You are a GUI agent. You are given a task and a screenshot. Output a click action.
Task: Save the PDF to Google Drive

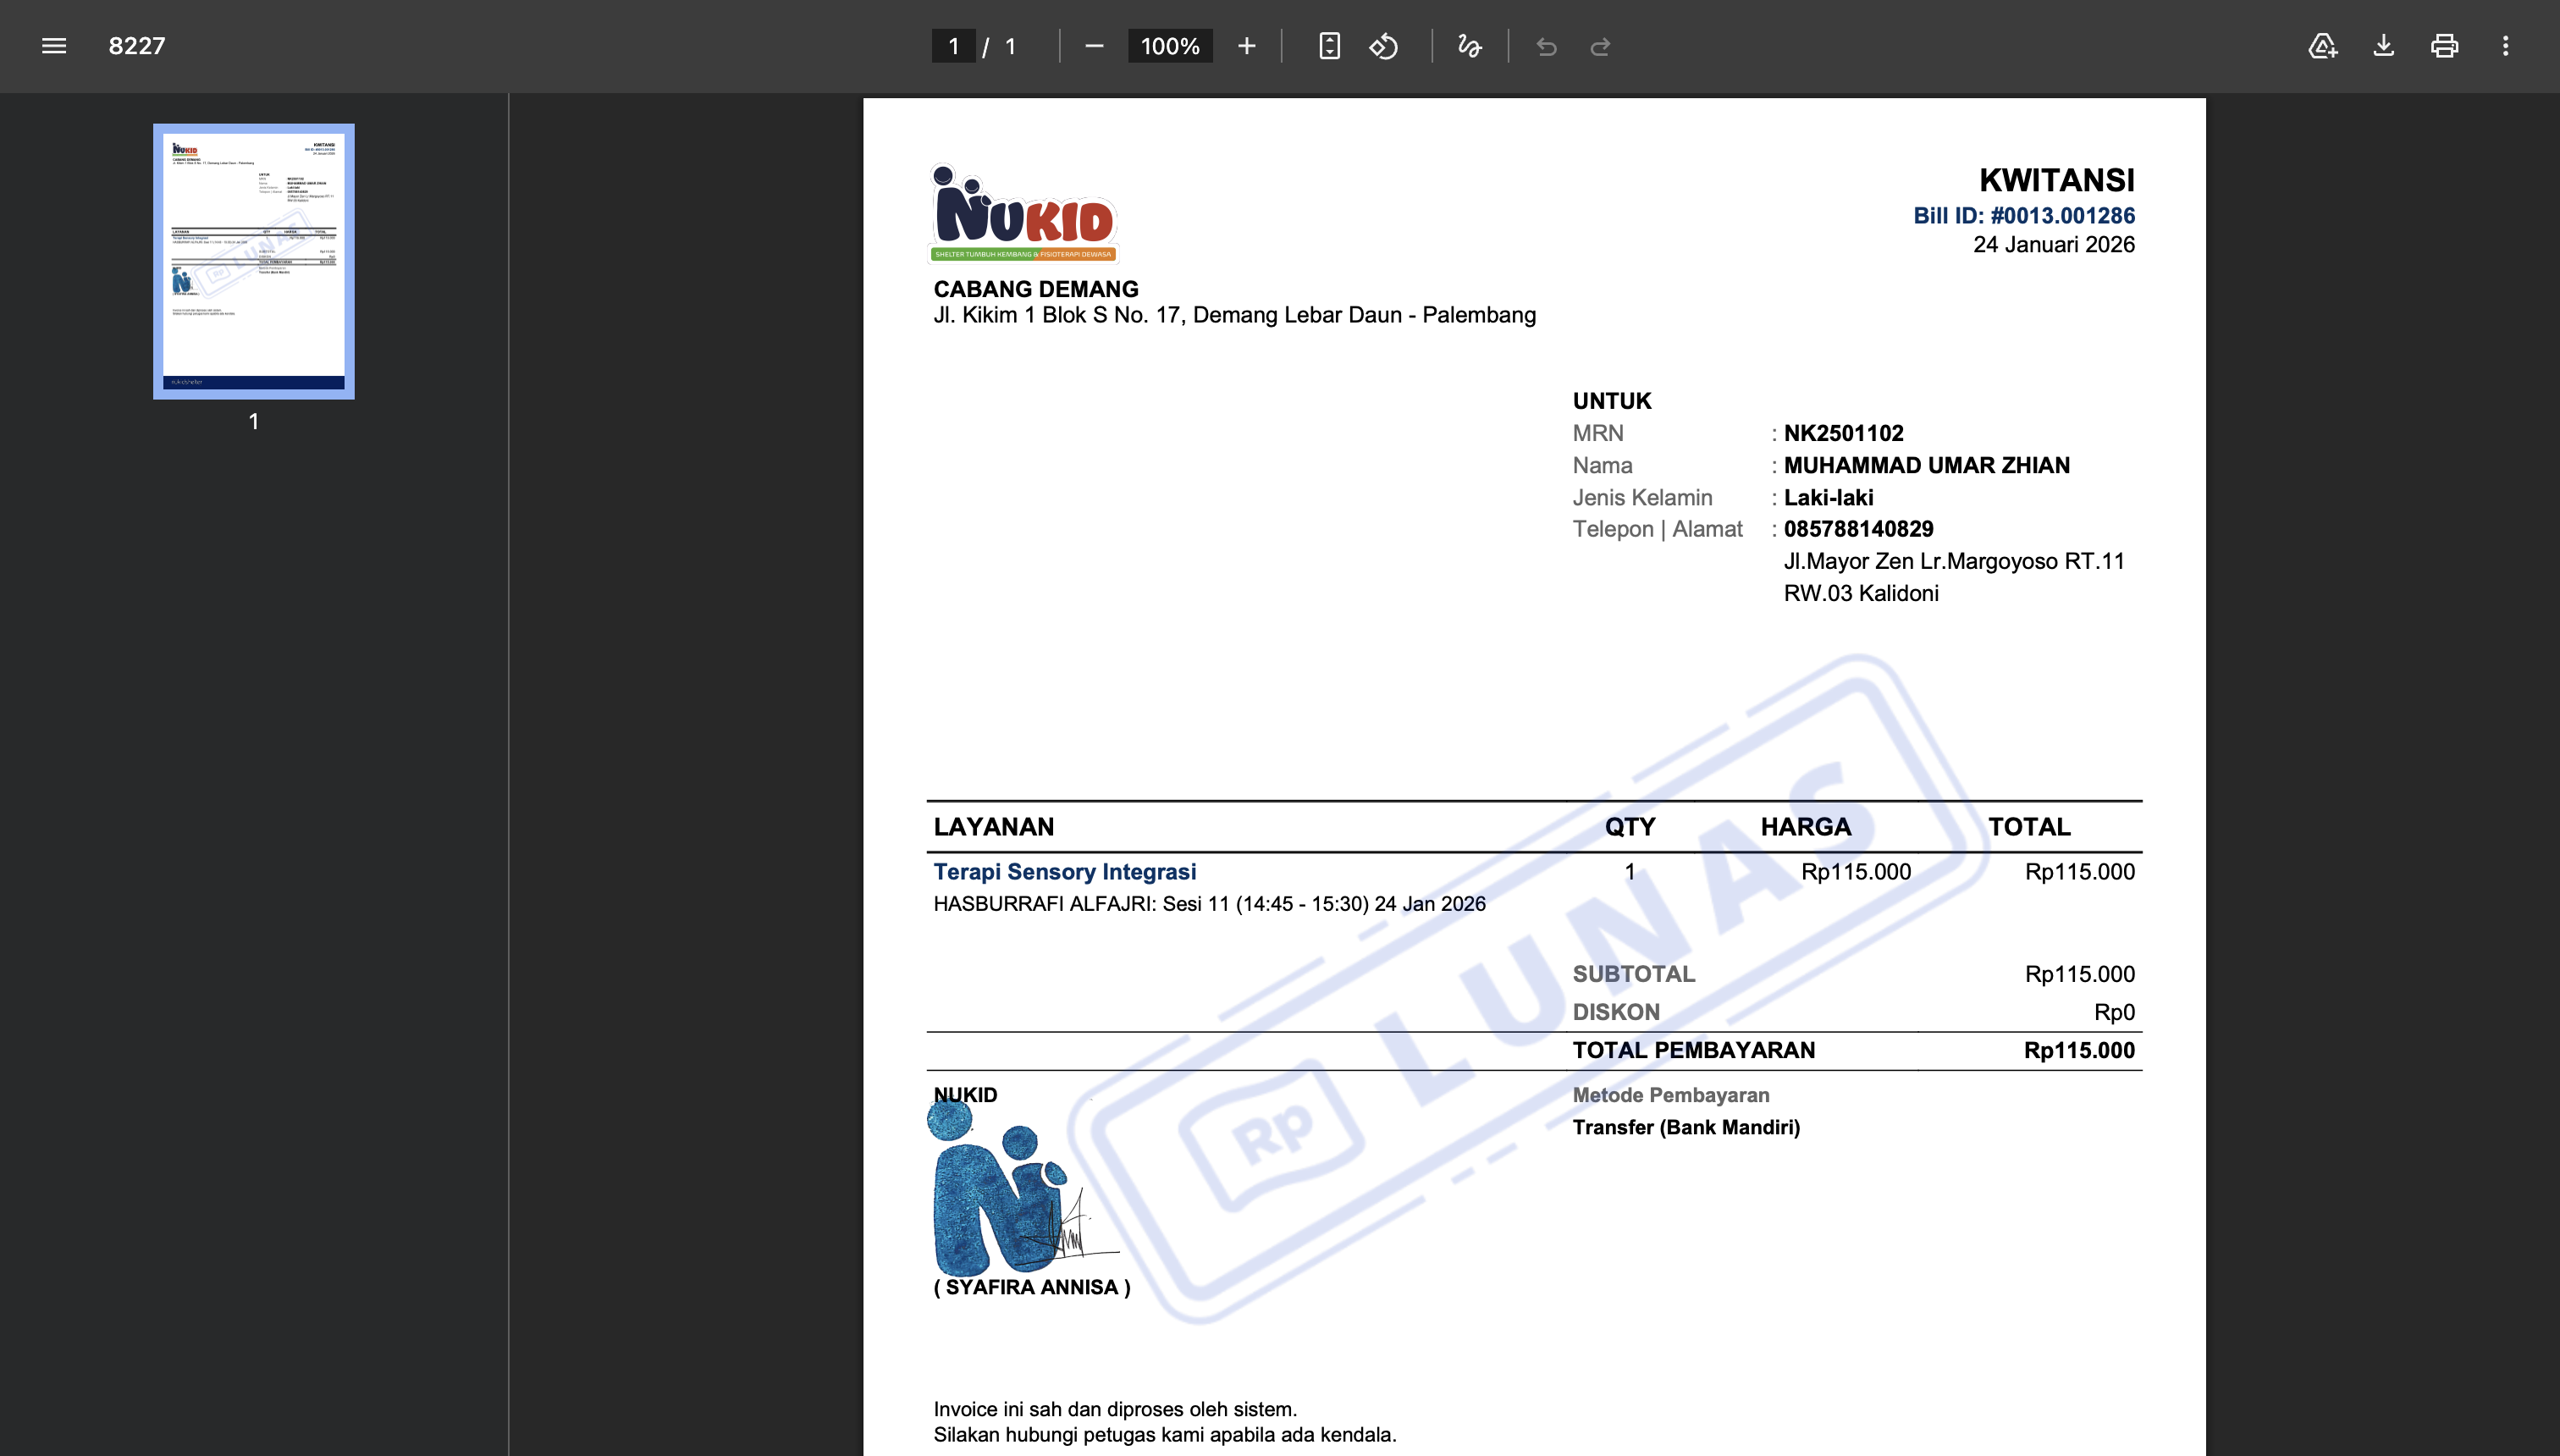click(x=2322, y=46)
